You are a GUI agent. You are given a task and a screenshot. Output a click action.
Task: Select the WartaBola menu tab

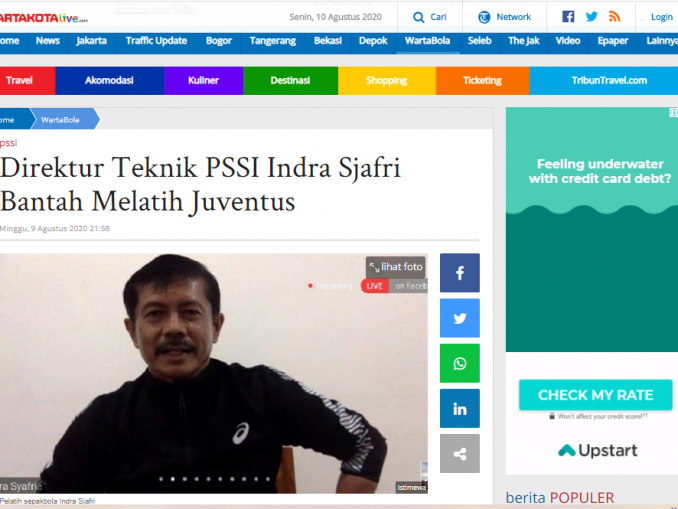coord(427,41)
